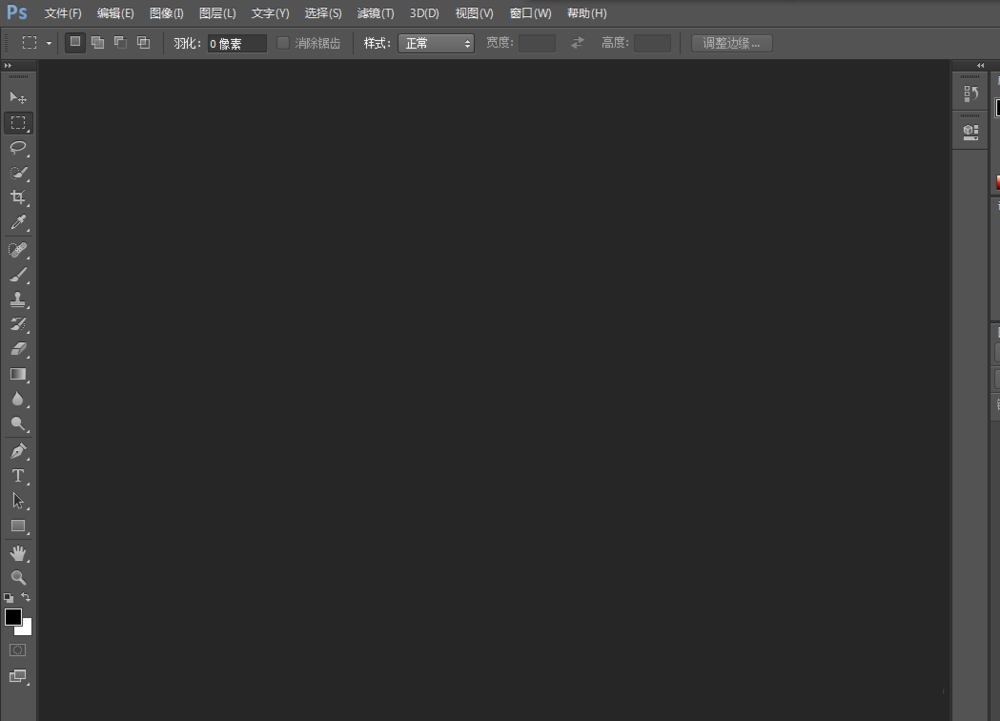This screenshot has height=721, width=1000.
Task: Select the Pen tool
Action: click(x=18, y=451)
